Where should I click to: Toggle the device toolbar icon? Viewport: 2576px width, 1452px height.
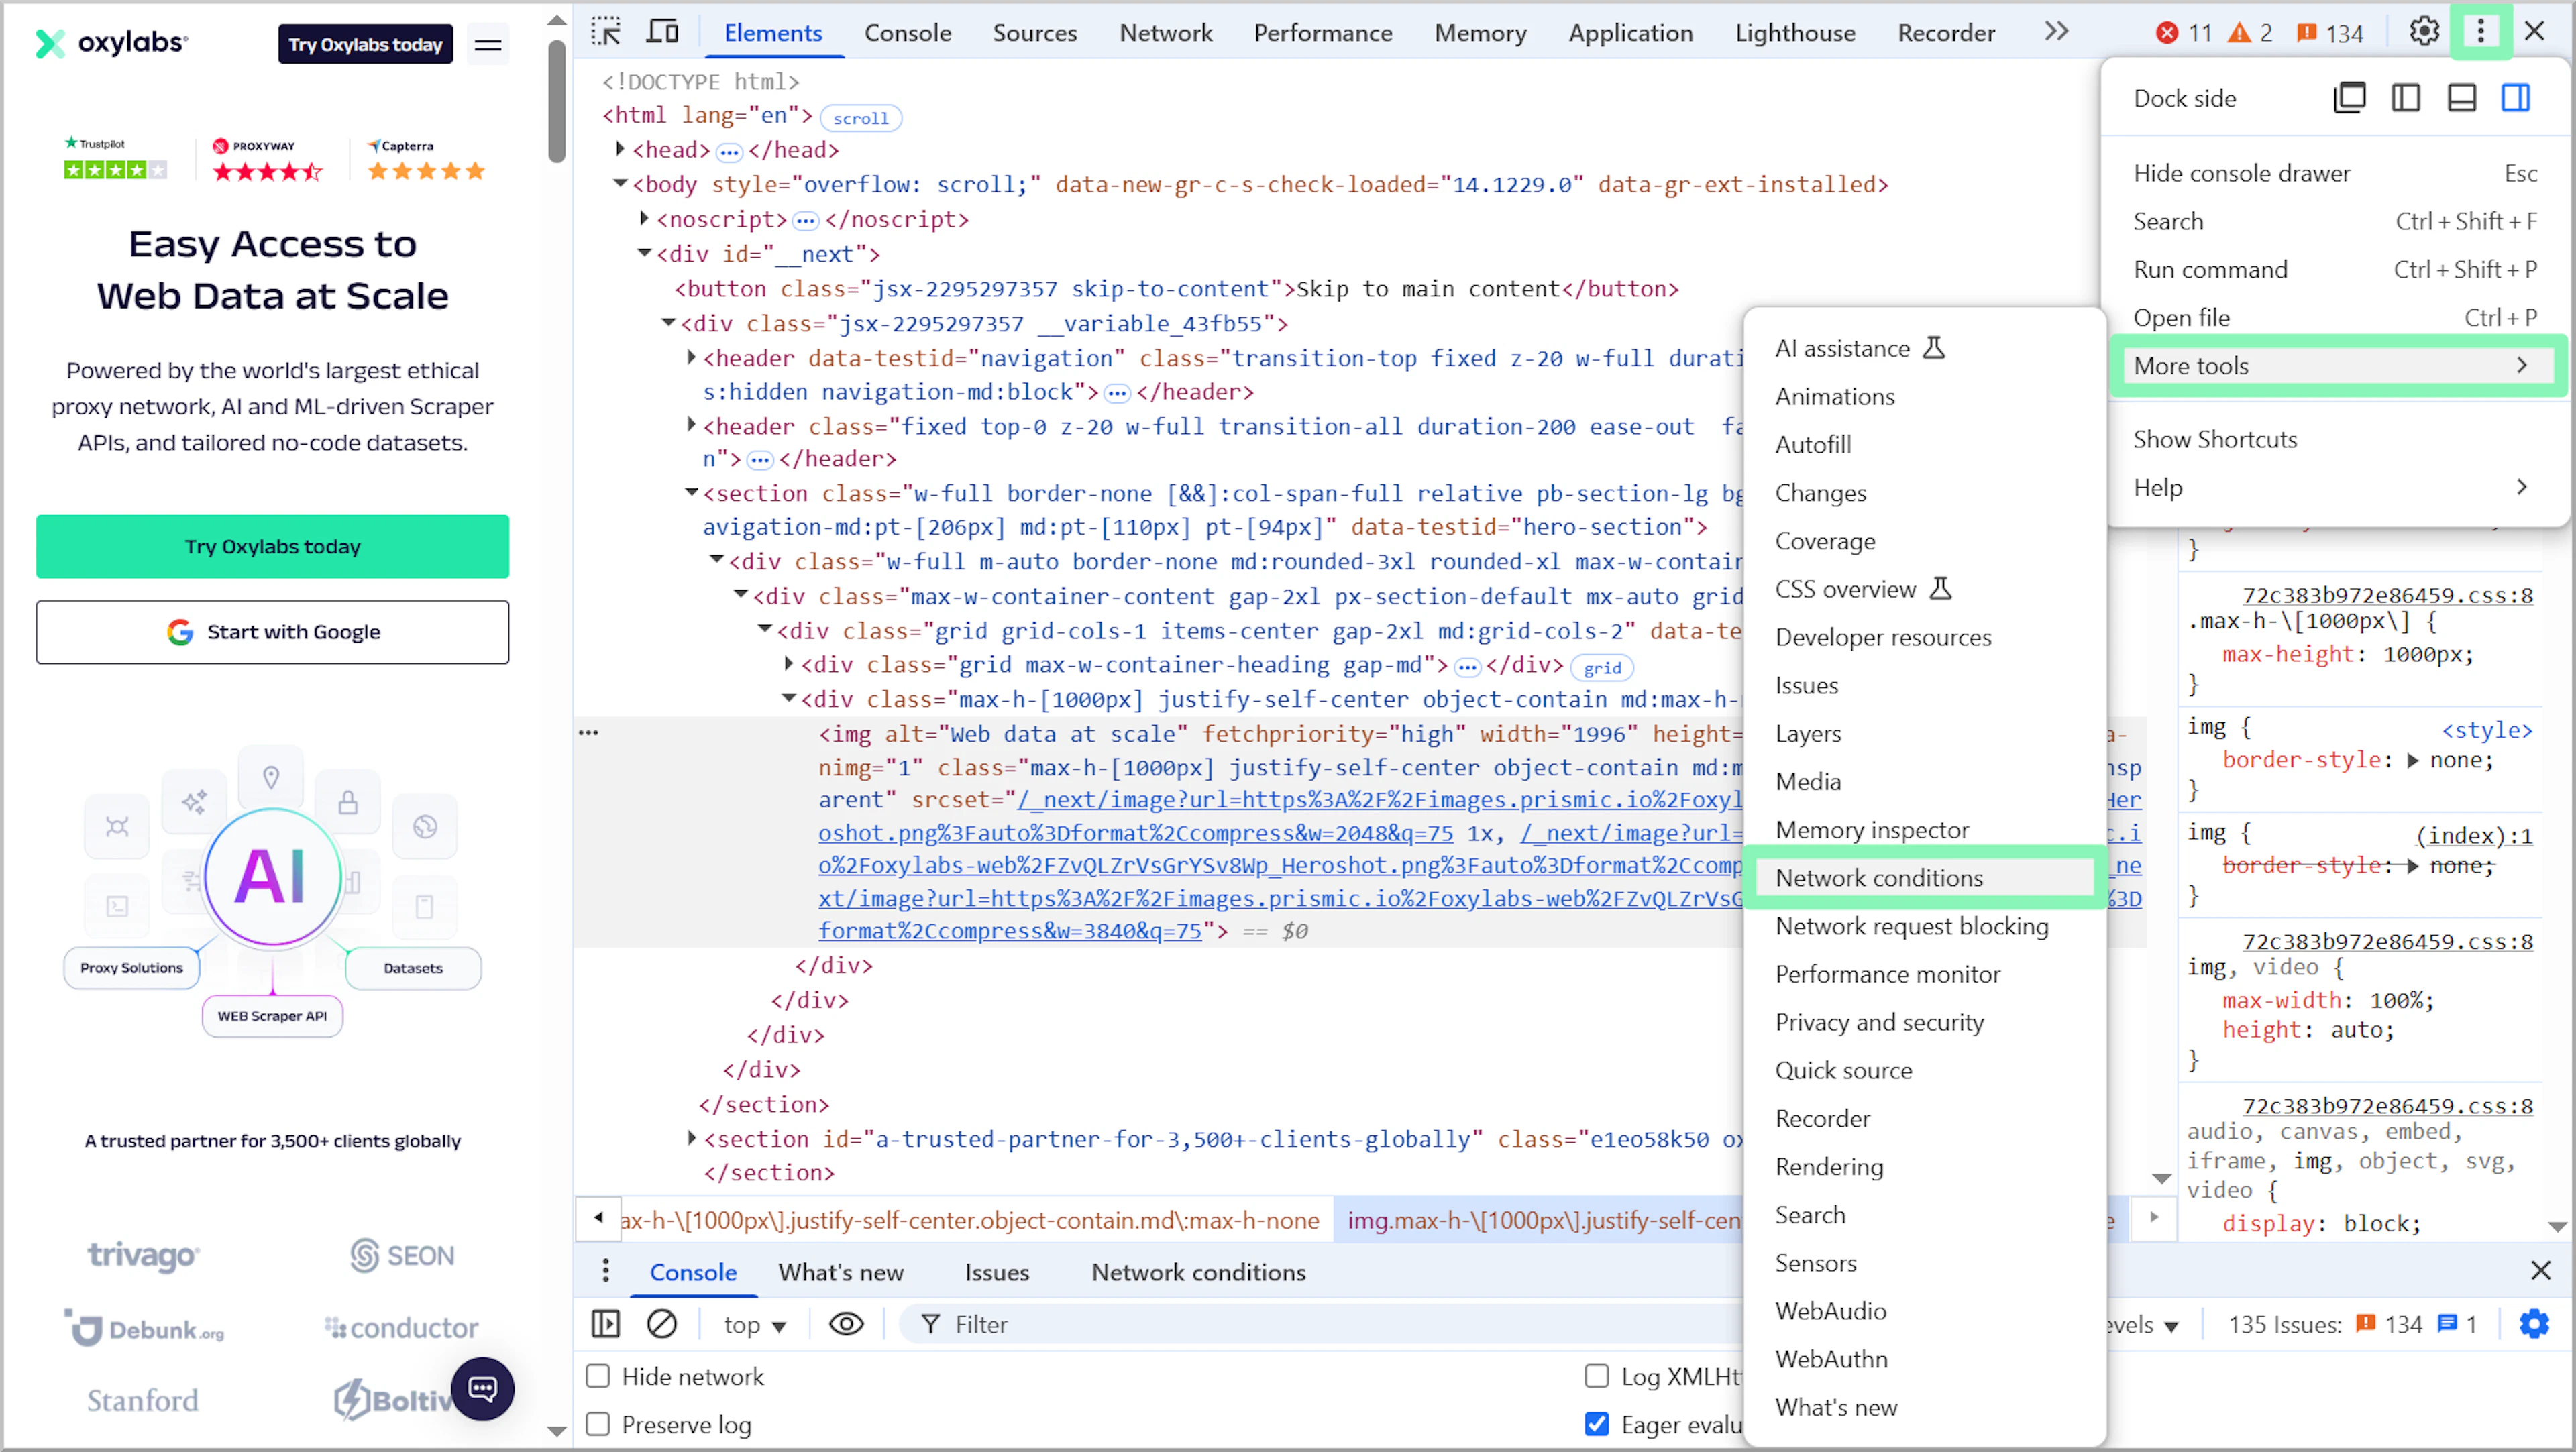tap(662, 32)
